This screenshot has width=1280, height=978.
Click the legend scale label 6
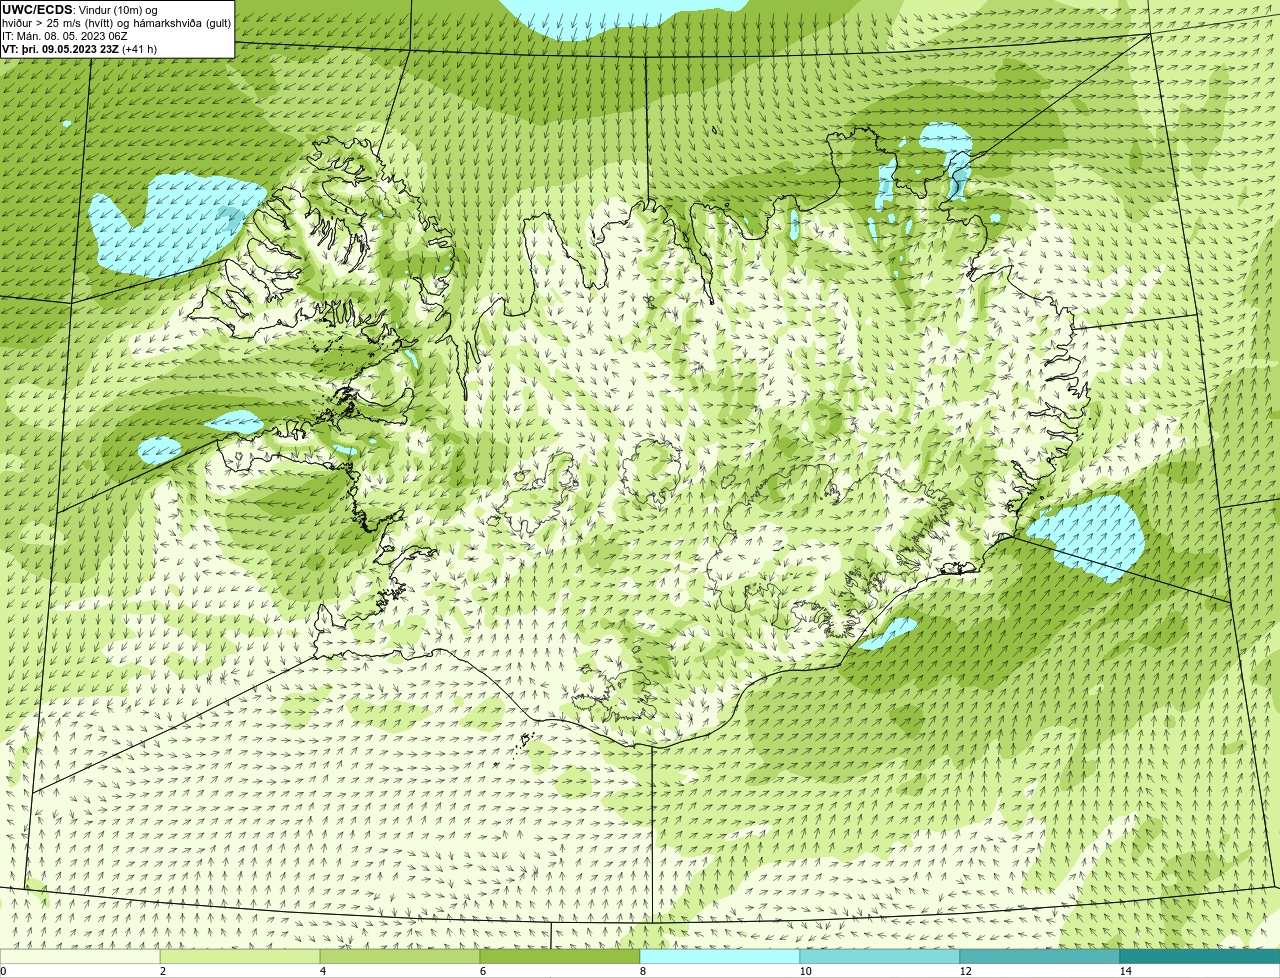coord(482,971)
